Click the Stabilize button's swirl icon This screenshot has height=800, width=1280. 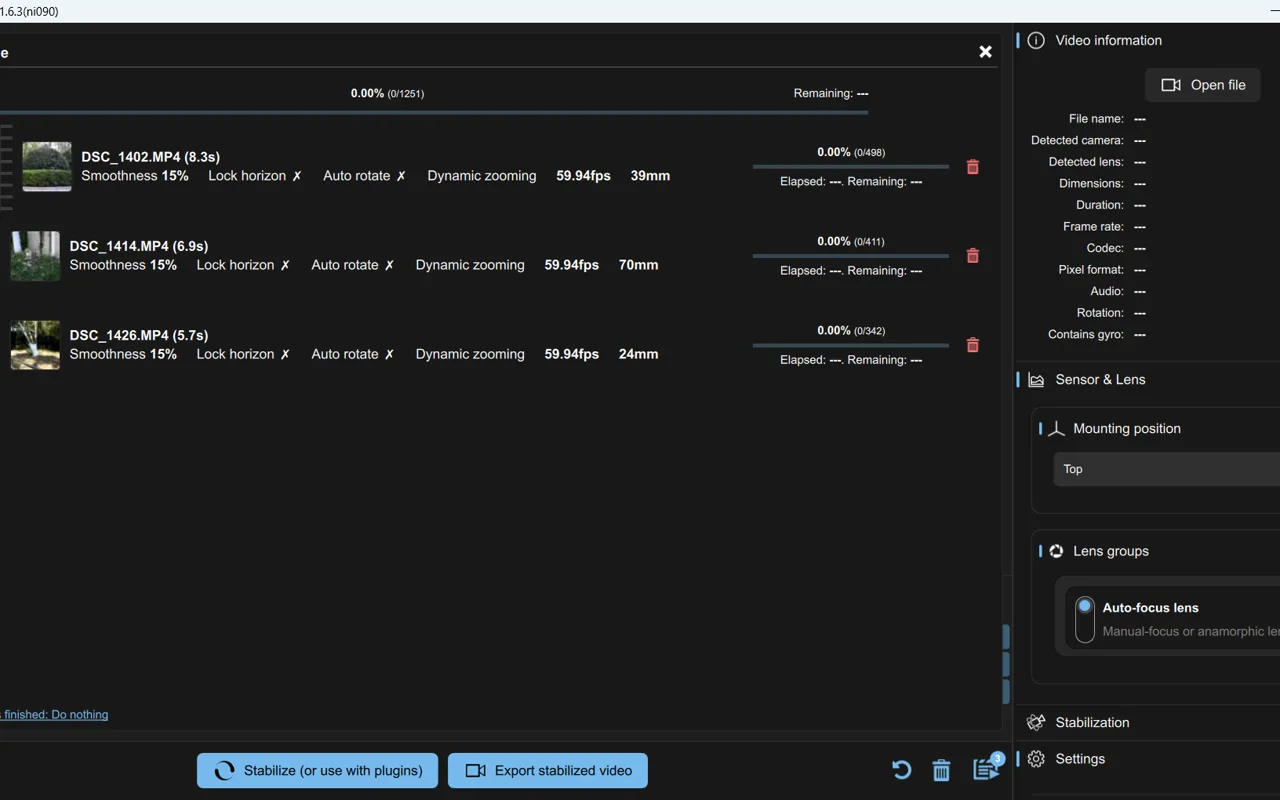coord(225,771)
